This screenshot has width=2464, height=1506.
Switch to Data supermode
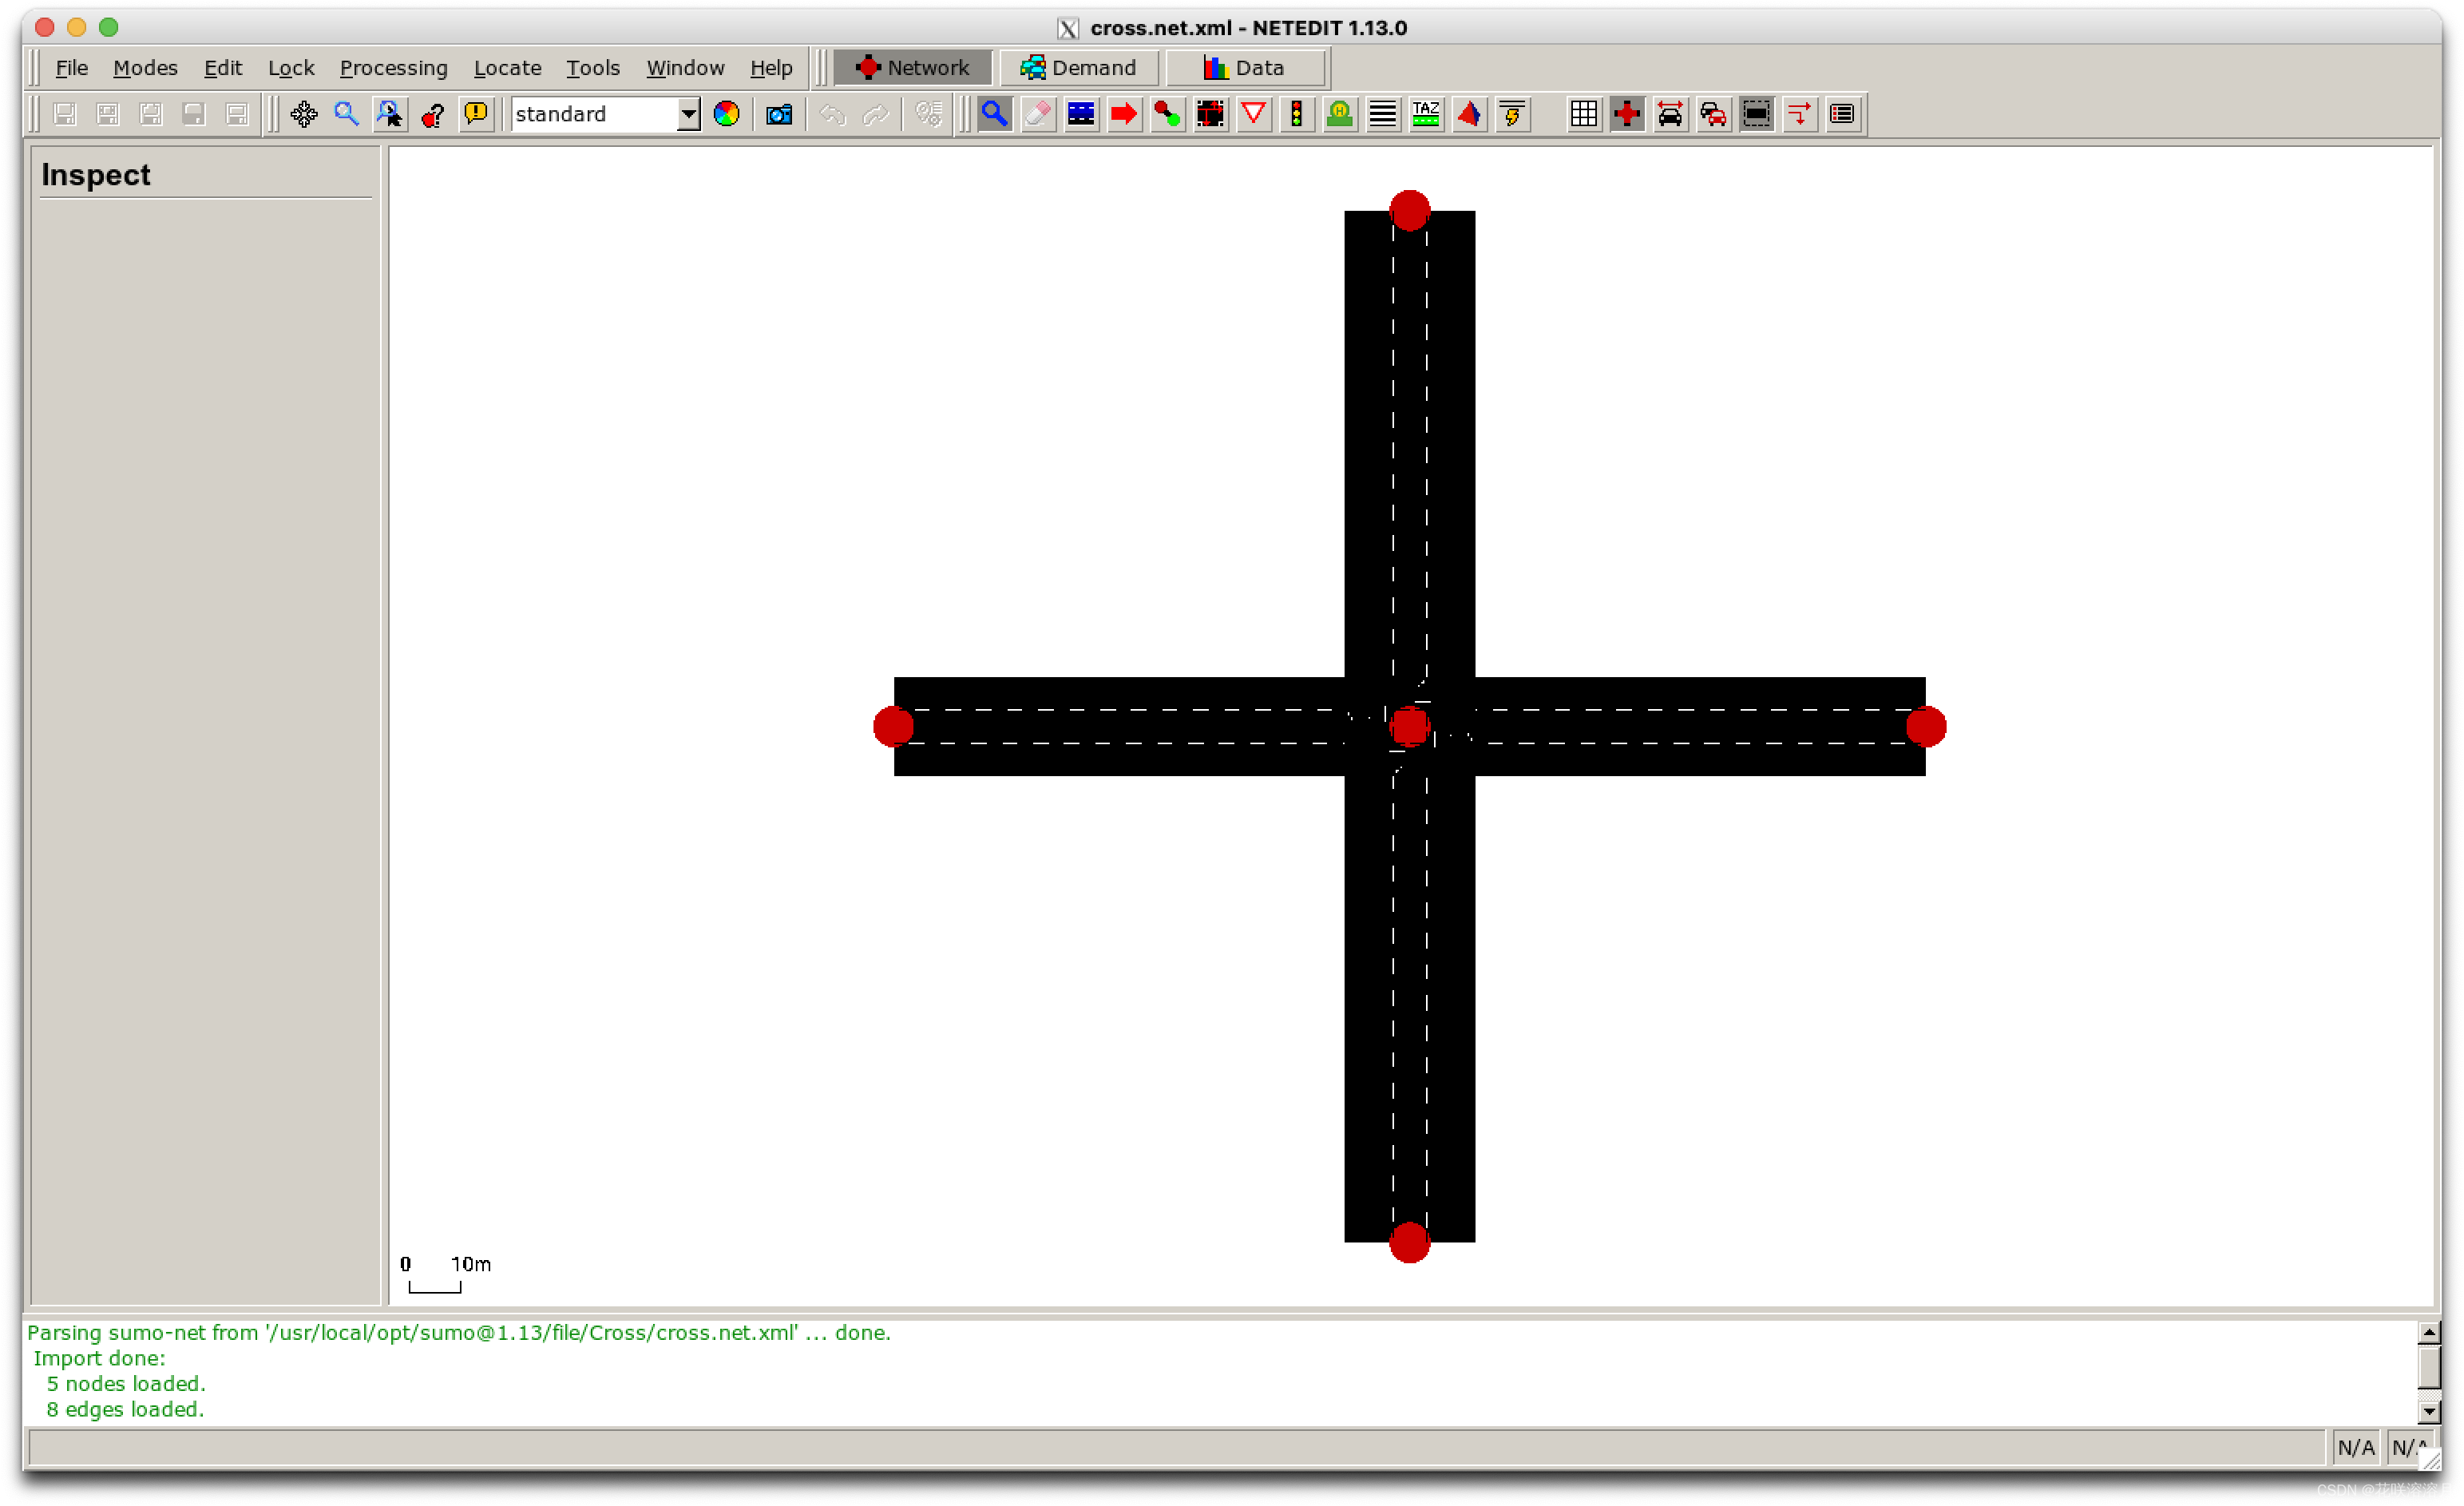1245,68
